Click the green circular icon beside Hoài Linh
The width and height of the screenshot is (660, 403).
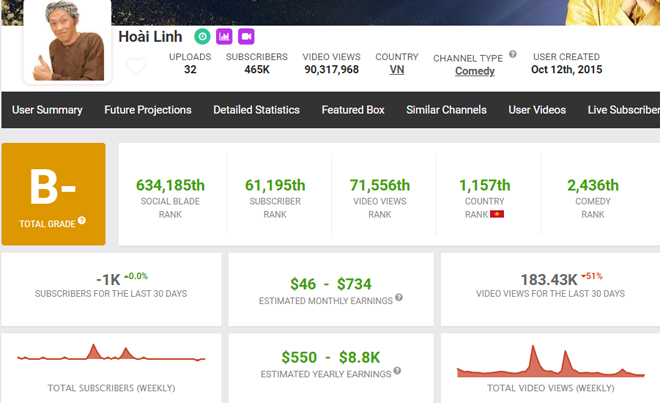pos(202,37)
